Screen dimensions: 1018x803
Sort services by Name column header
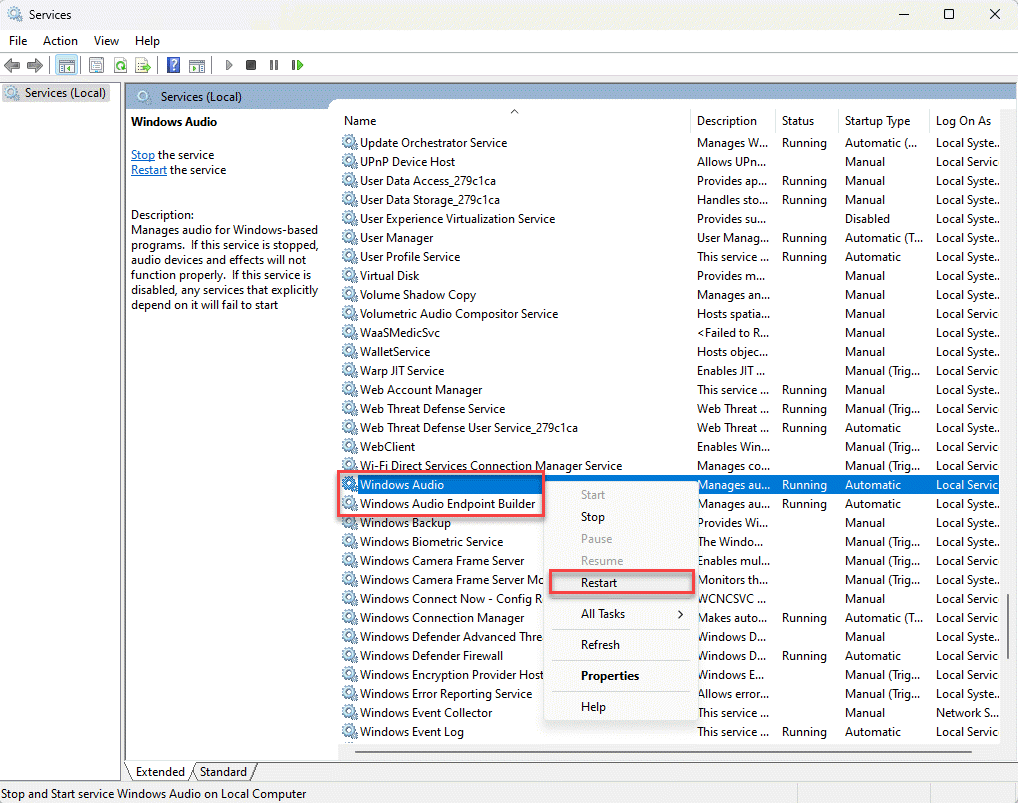(360, 121)
